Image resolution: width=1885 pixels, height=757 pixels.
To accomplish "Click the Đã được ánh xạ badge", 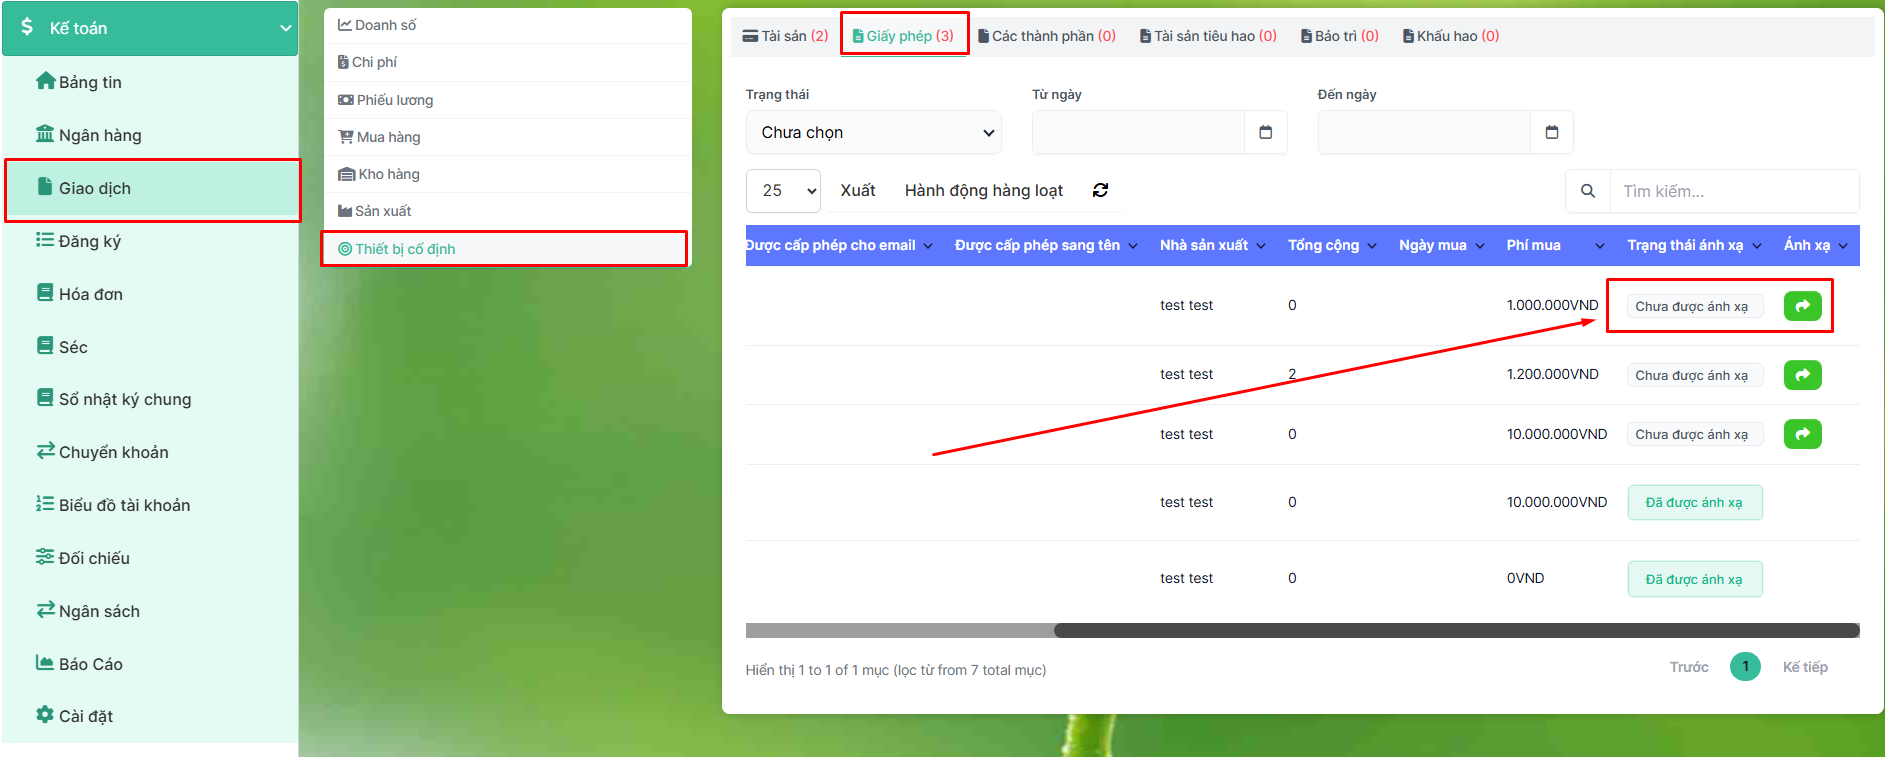I will point(1694,502).
